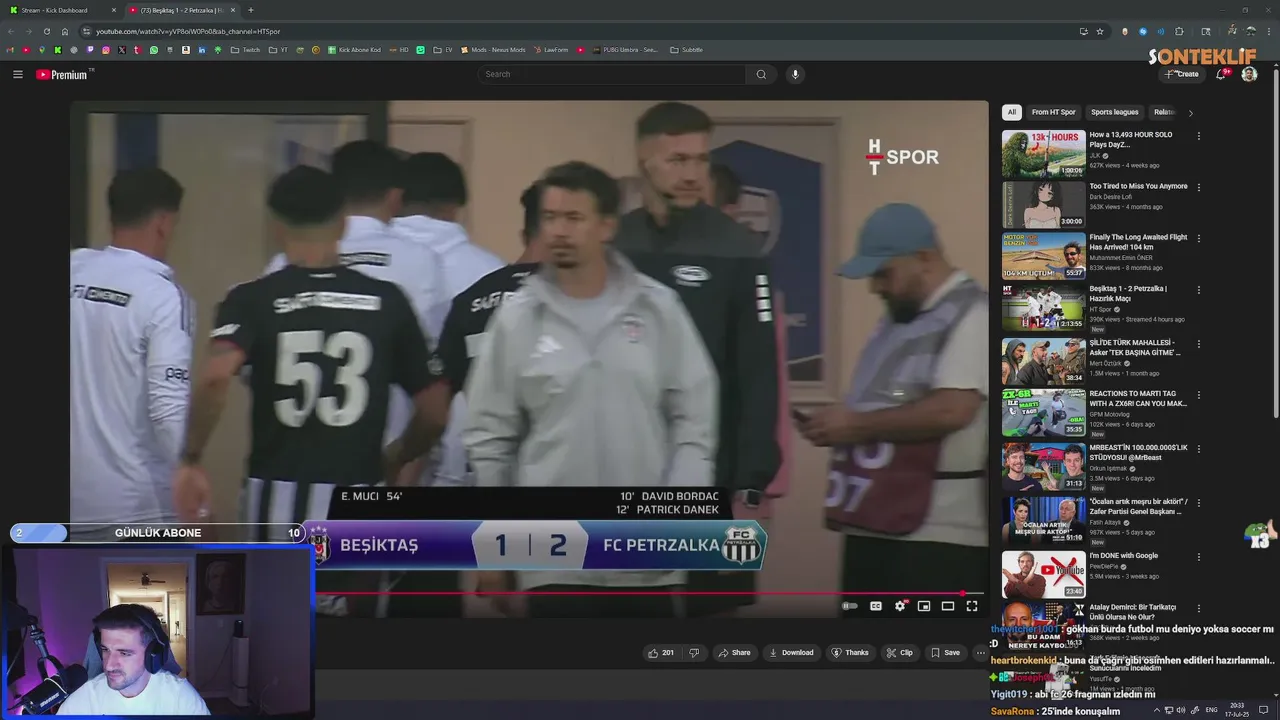Open the 'Subtitle' bookmarks folder
Image resolution: width=1280 pixels, height=720 pixels.
tap(686, 50)
